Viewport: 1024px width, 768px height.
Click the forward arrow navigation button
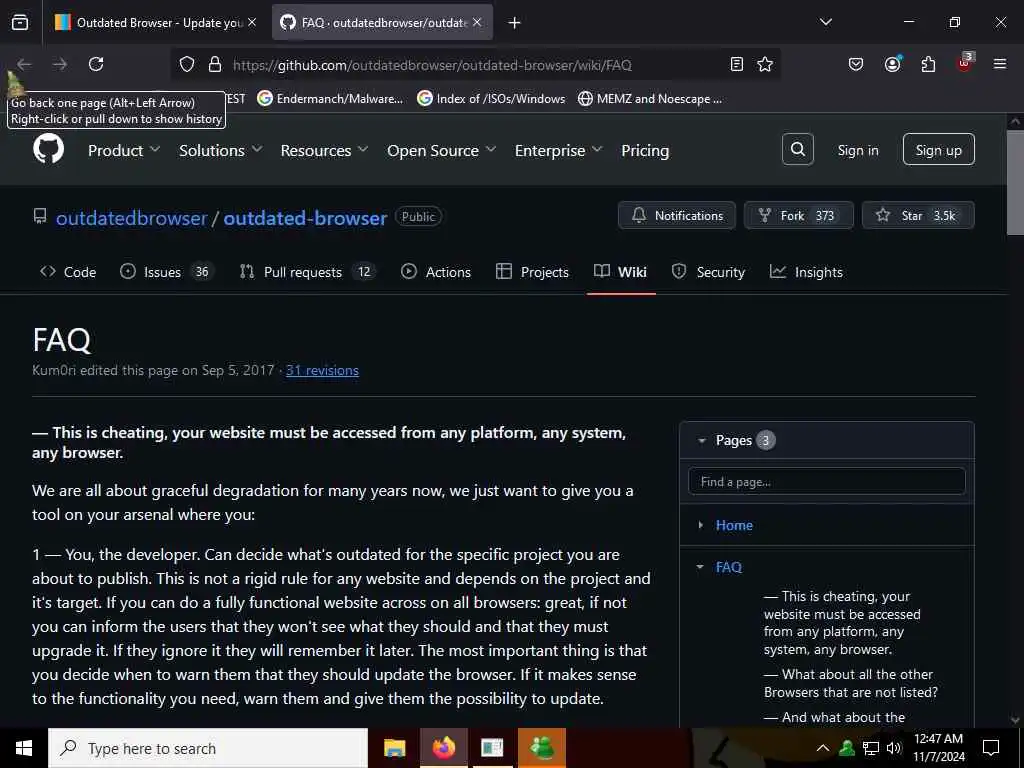[59, 64]
